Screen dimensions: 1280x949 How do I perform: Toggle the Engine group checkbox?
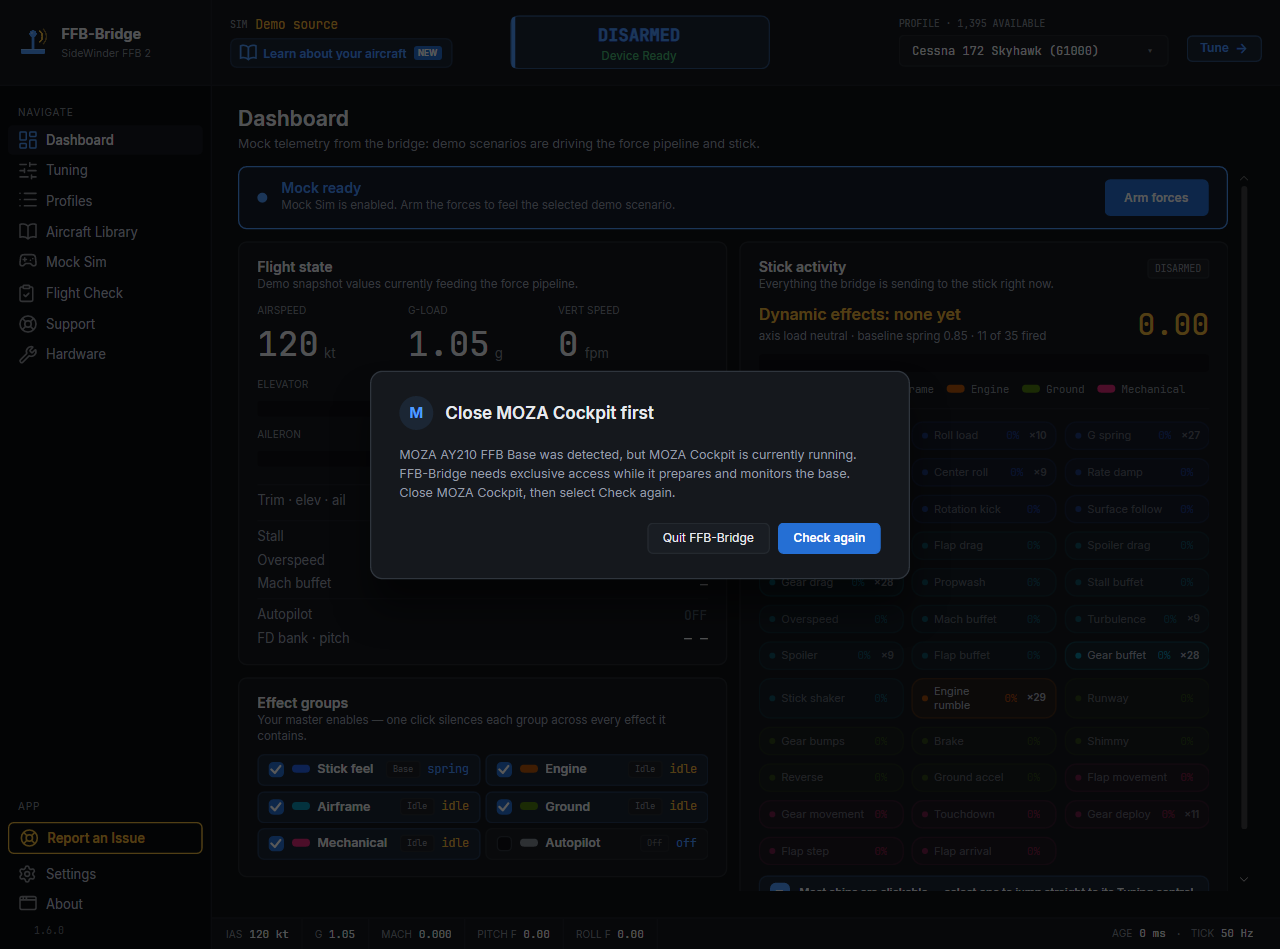(504, 769)
